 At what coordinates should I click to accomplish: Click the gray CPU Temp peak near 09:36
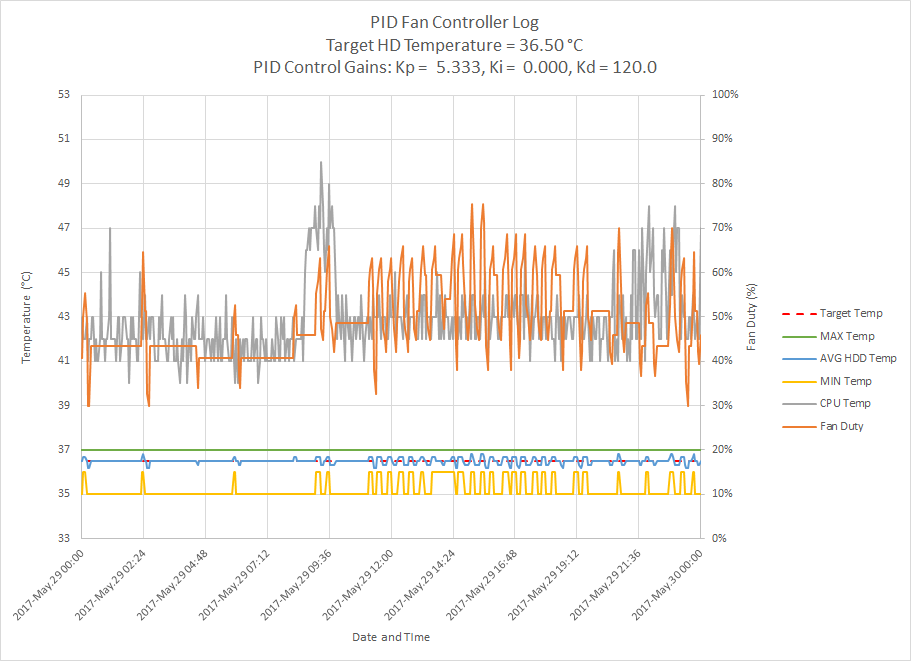point(321,163)
